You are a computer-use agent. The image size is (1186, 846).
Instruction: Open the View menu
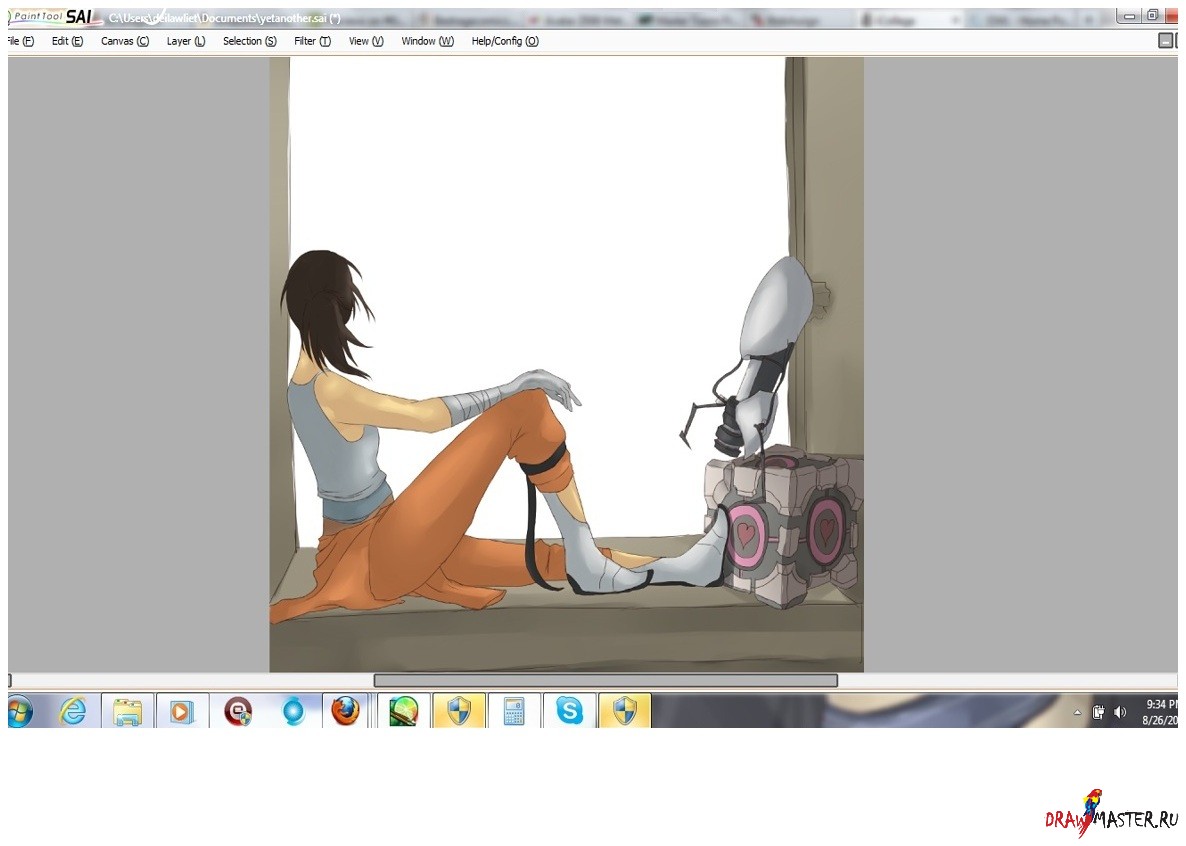click(366, 41)
